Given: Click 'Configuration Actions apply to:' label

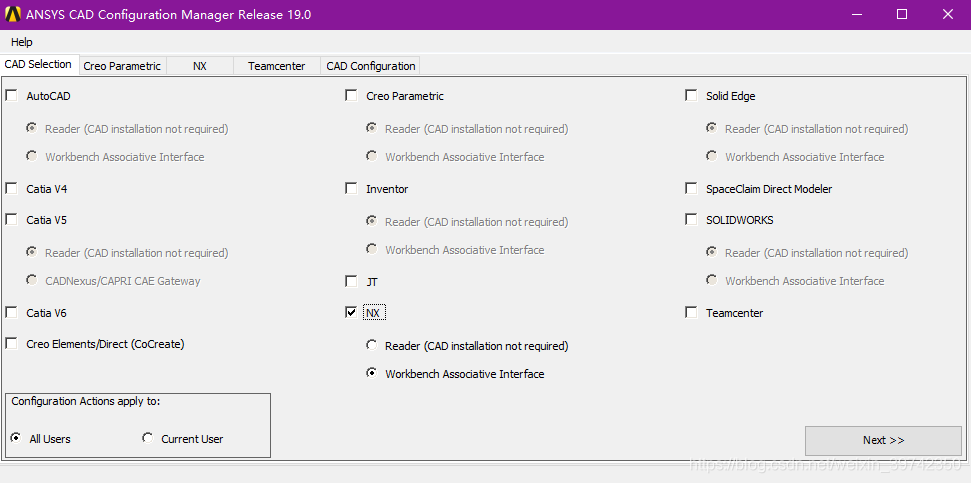Looking at the screenshot, I should pos(85,401).
